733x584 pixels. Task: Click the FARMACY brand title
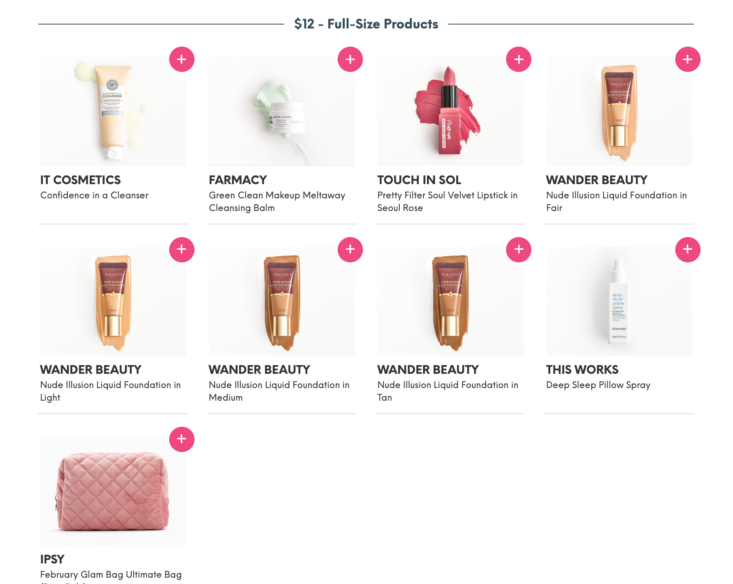pos(237,180)
